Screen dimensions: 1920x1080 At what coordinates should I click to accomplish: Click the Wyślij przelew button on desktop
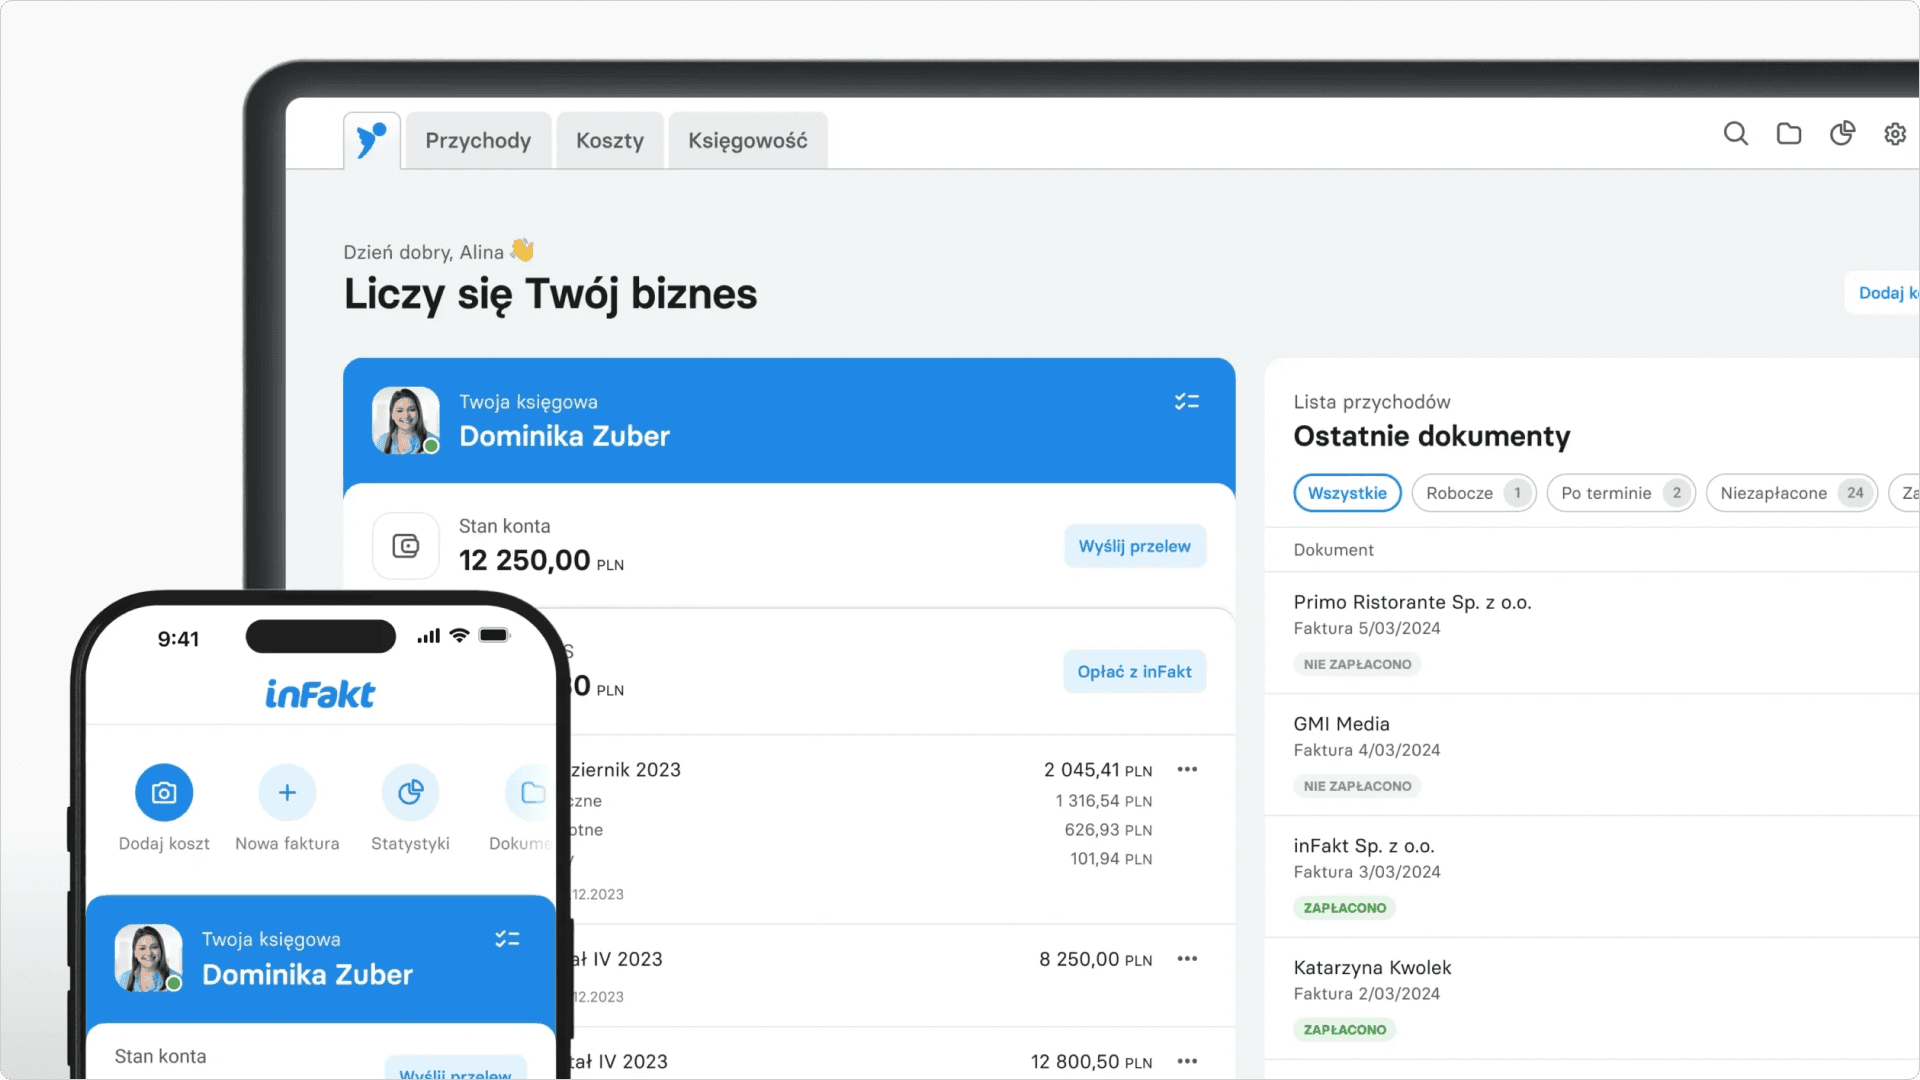tap(1135, 546)
